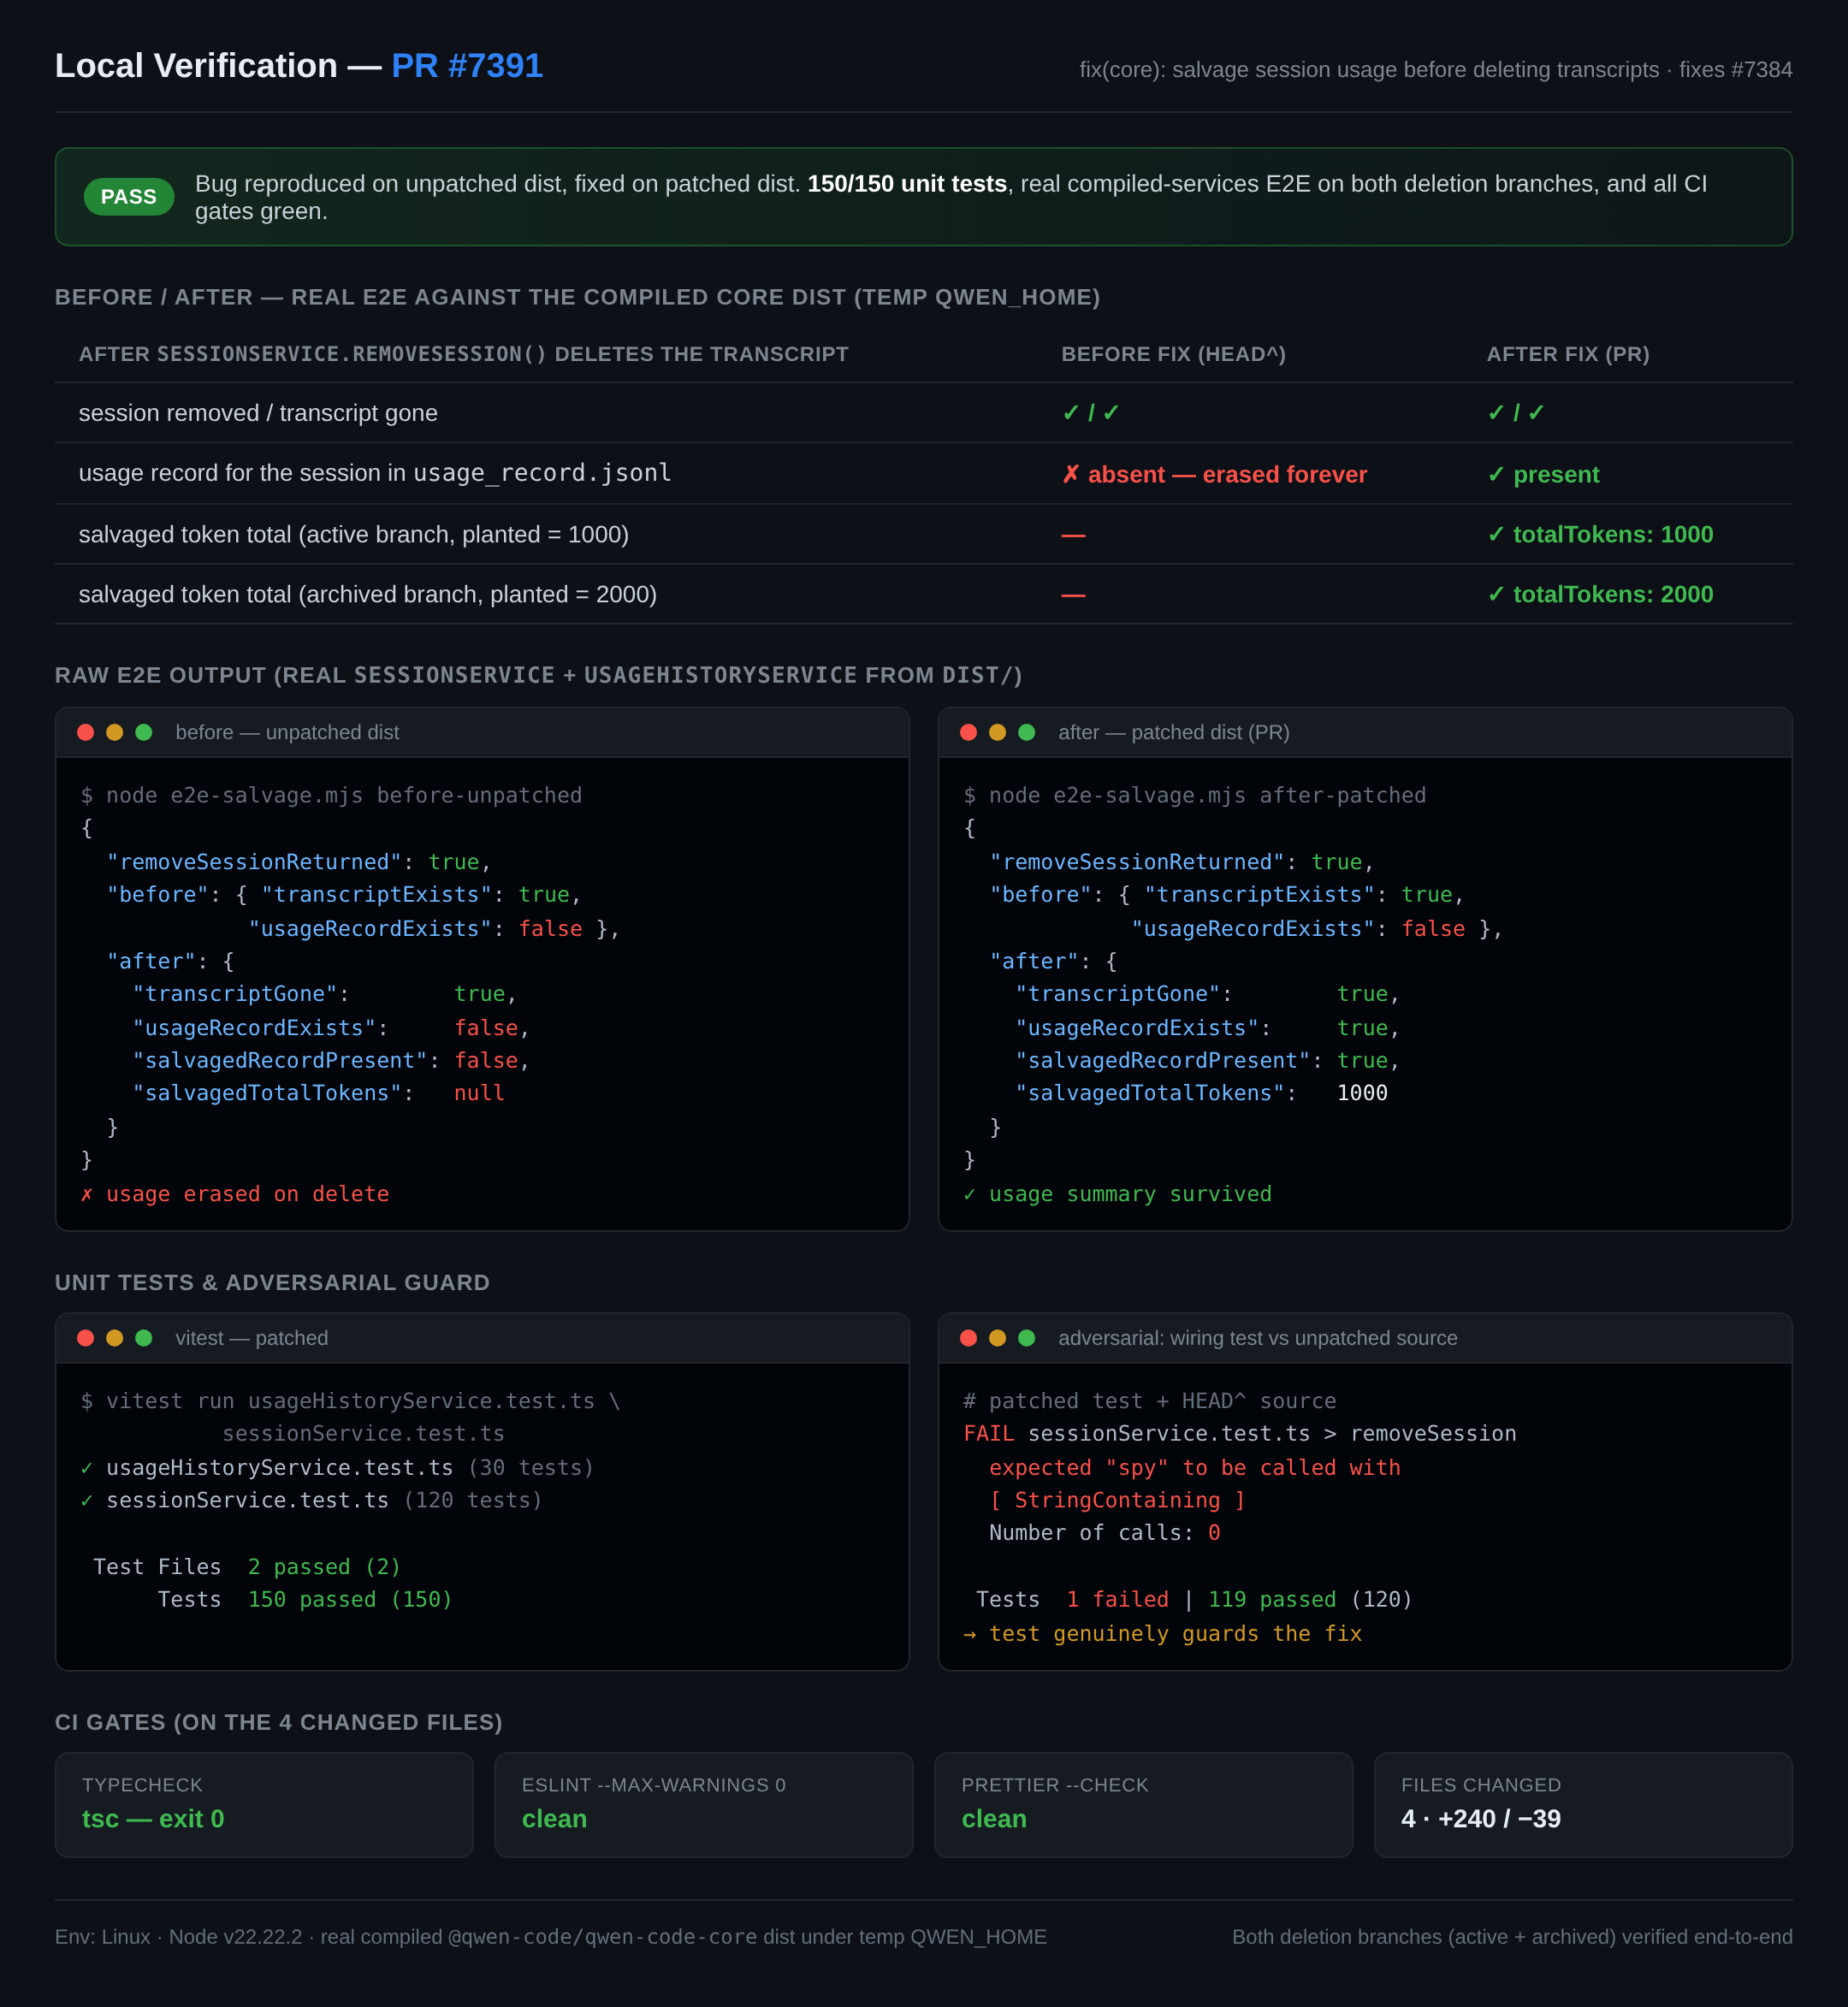The image size is (1848, 2007).
Task: Click the TYPECHECK 'tsc — exit 0' card
Action: [264, 1805]
